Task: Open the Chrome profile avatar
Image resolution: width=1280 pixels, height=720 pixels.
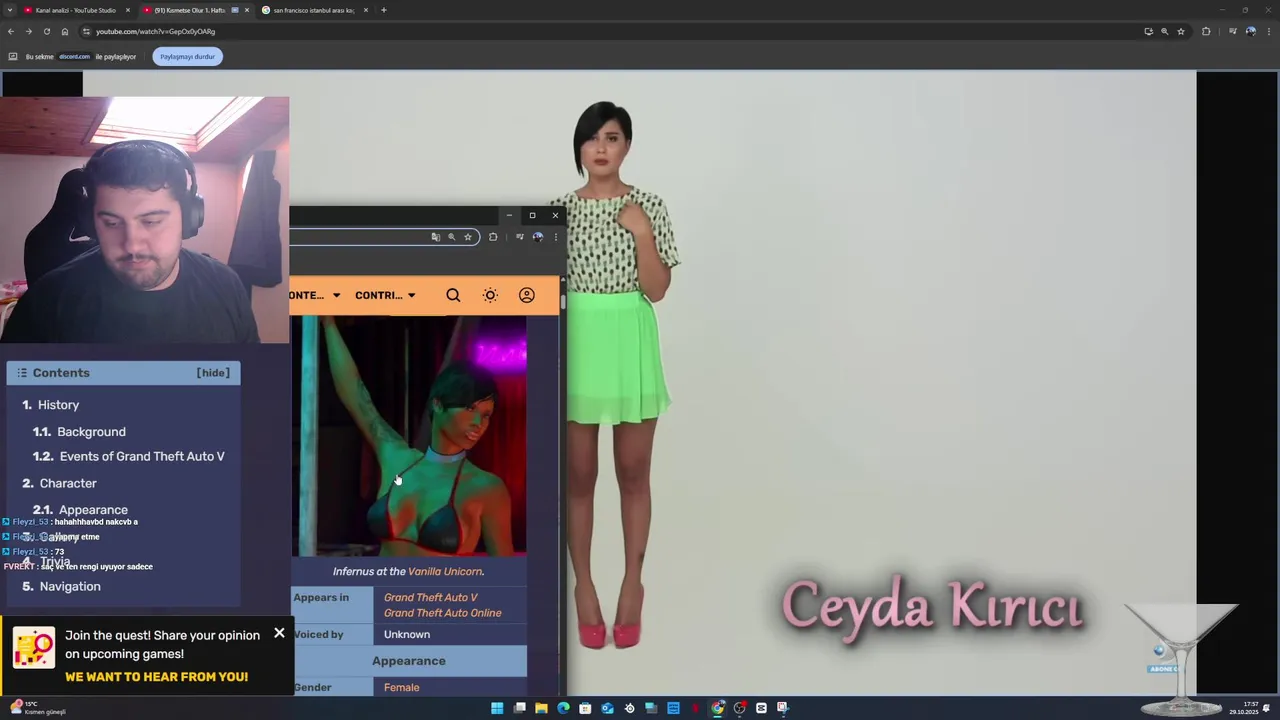Action: (1250, 31)
